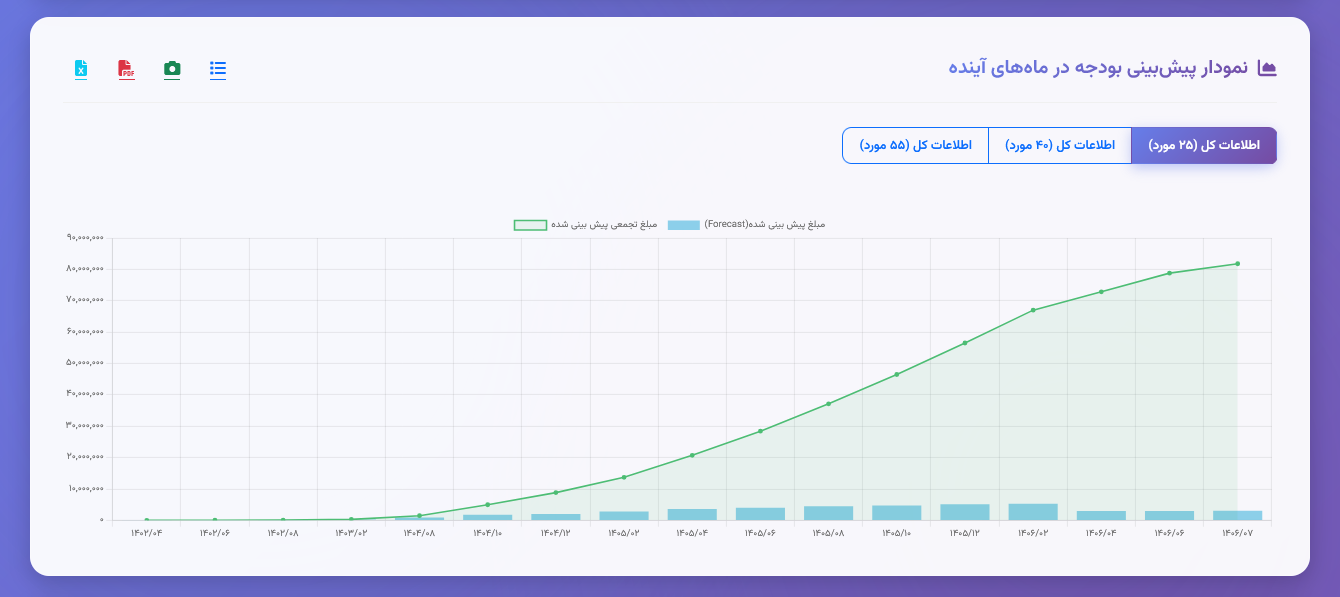Click the green legend swatch for cumulative series
1340x597 pixels.
(530, 225)
